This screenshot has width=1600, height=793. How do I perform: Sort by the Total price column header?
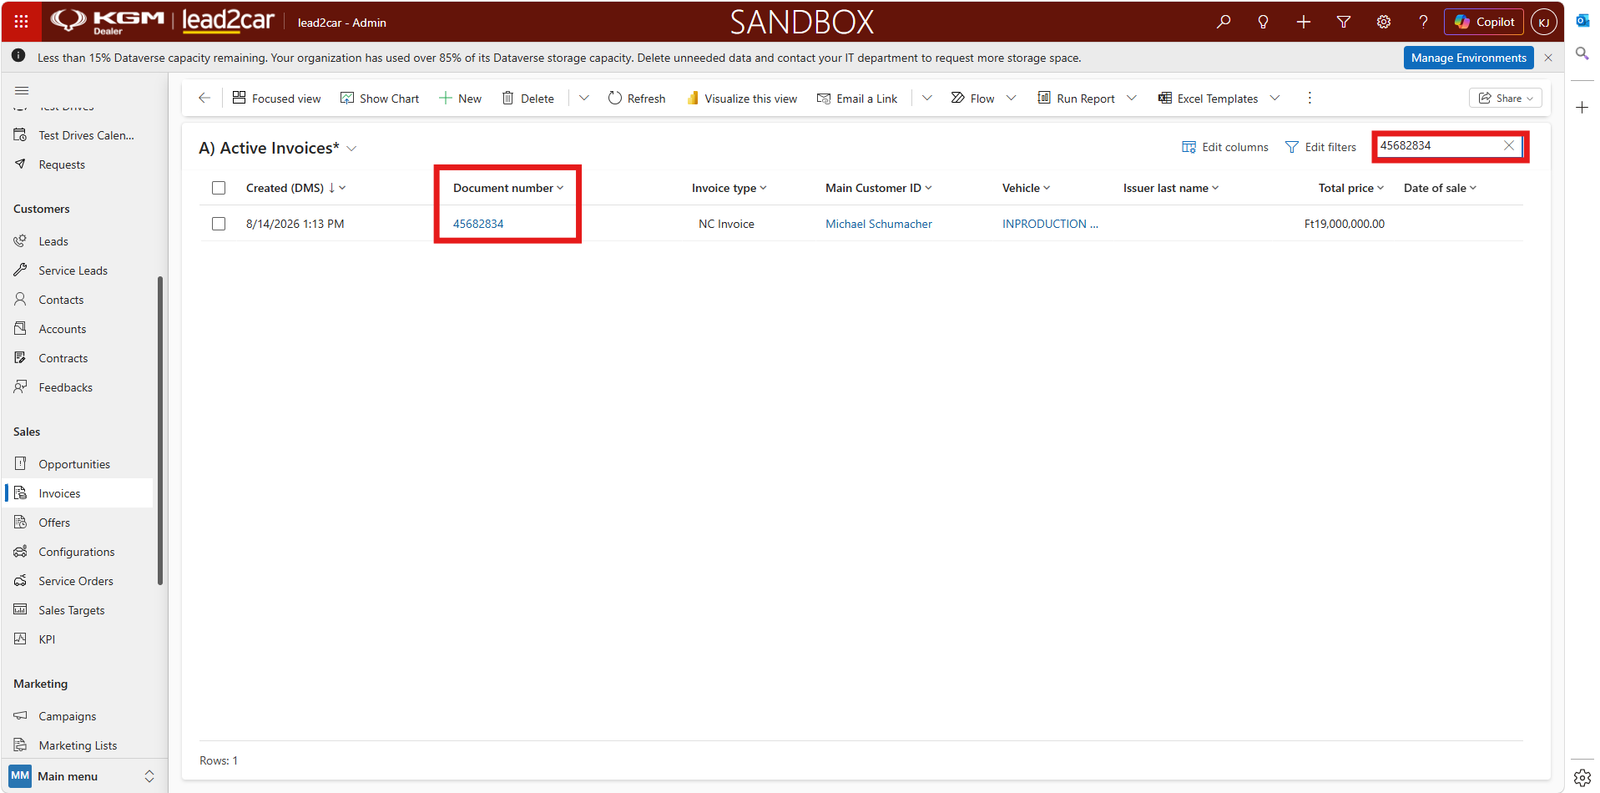pos(1350,188)
